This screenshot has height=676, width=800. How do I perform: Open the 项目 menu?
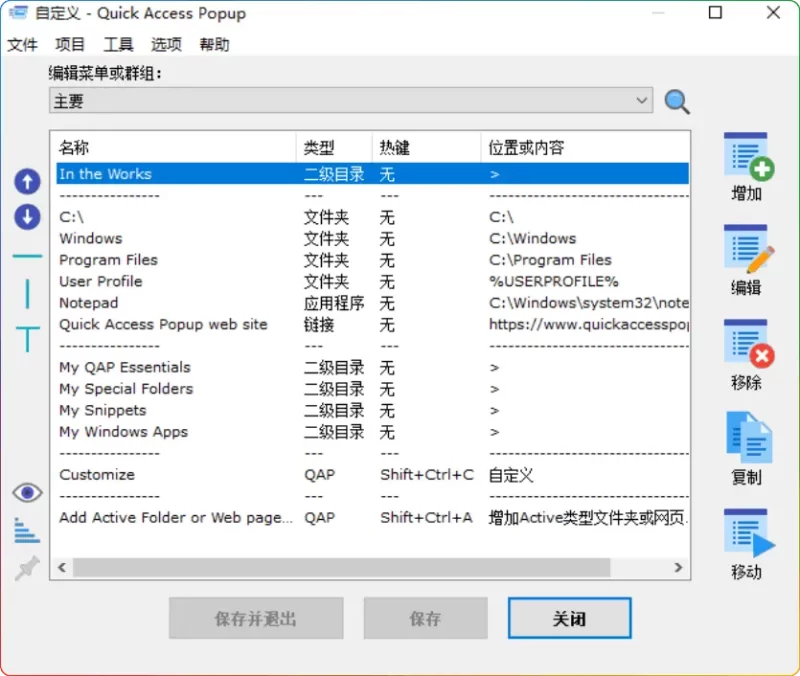click(70, 44)
